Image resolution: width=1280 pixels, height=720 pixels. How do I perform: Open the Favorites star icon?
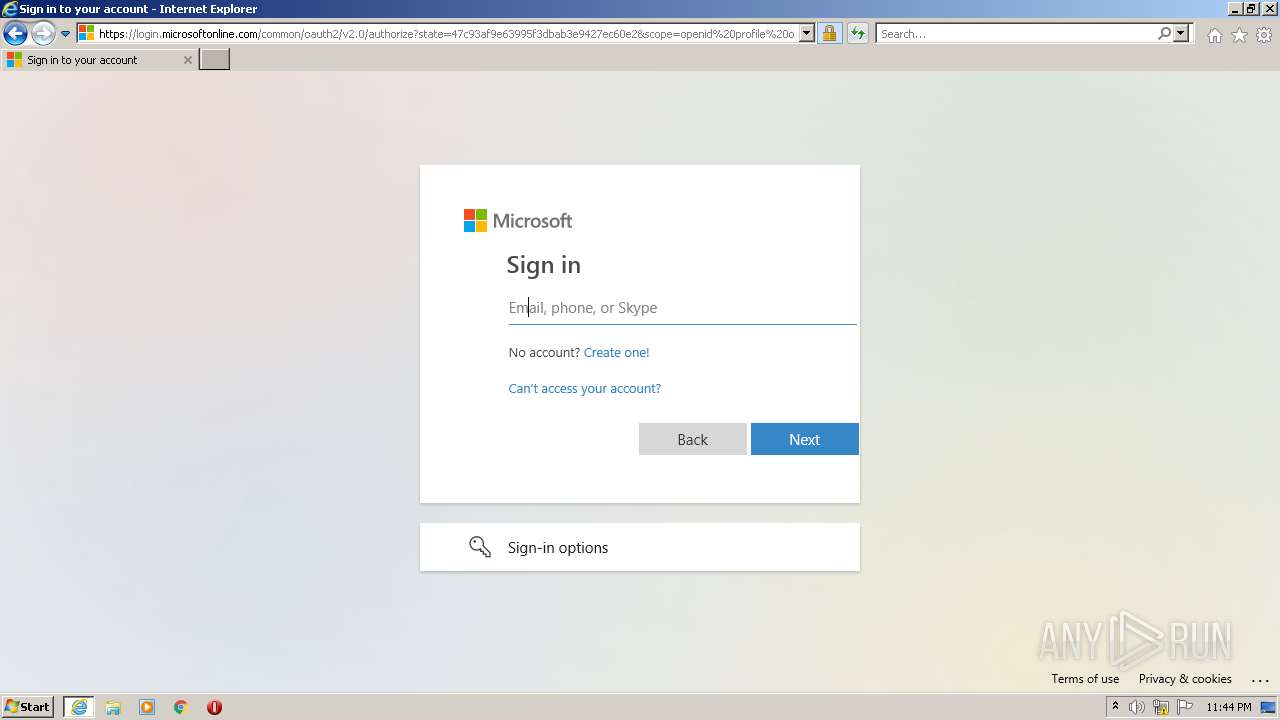click(1239, 35)
